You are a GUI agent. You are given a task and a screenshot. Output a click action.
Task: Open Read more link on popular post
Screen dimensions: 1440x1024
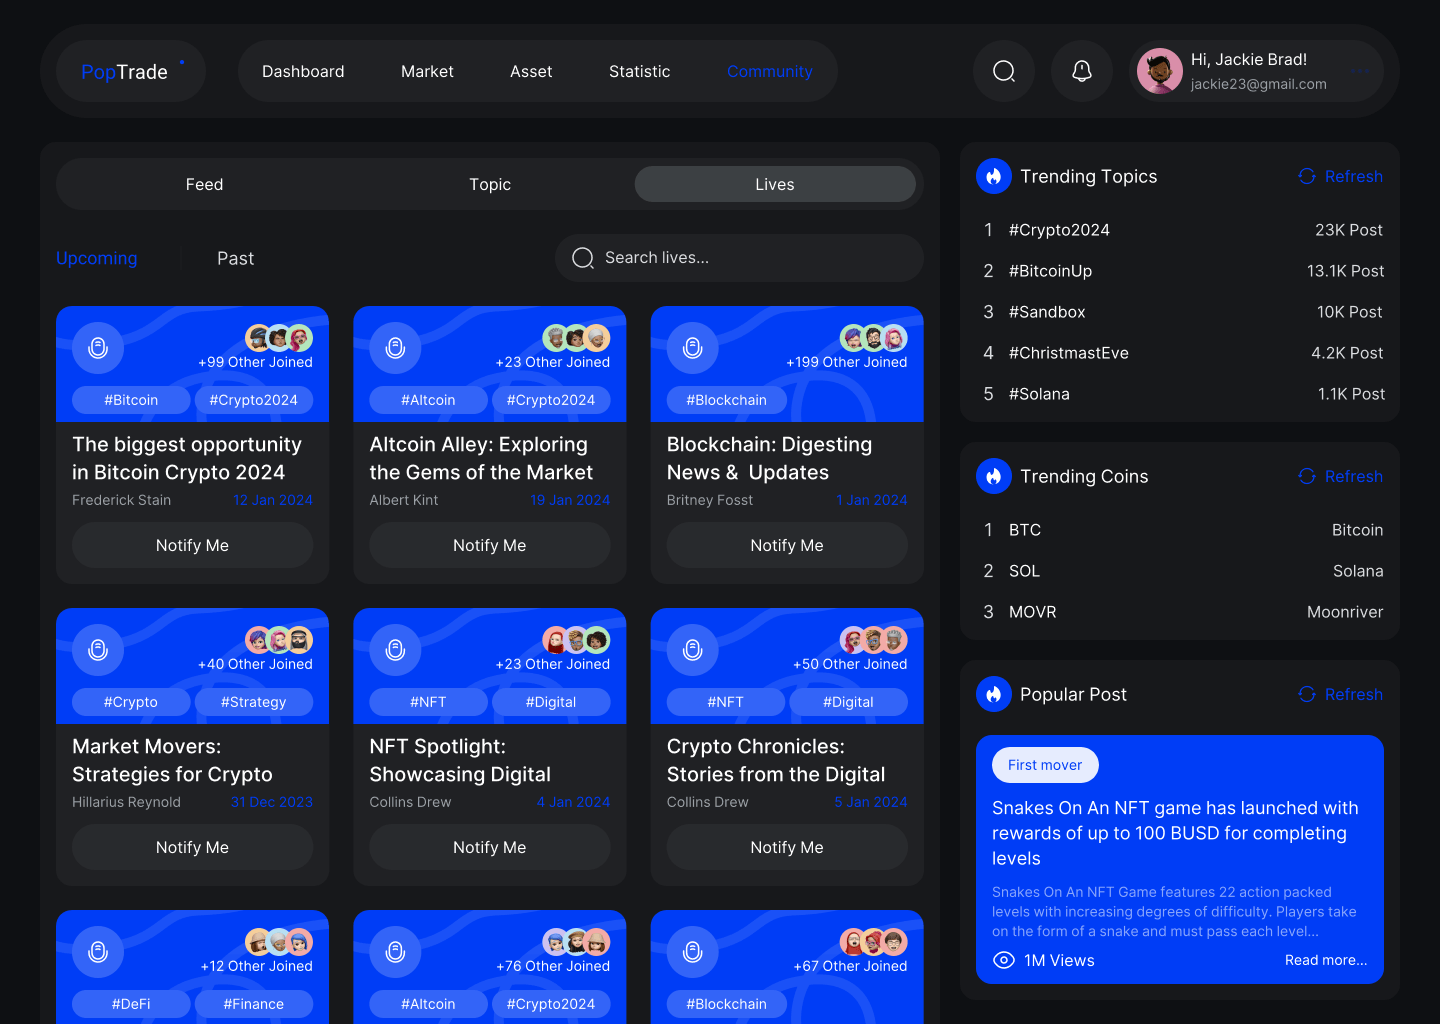pos(1326,960)
